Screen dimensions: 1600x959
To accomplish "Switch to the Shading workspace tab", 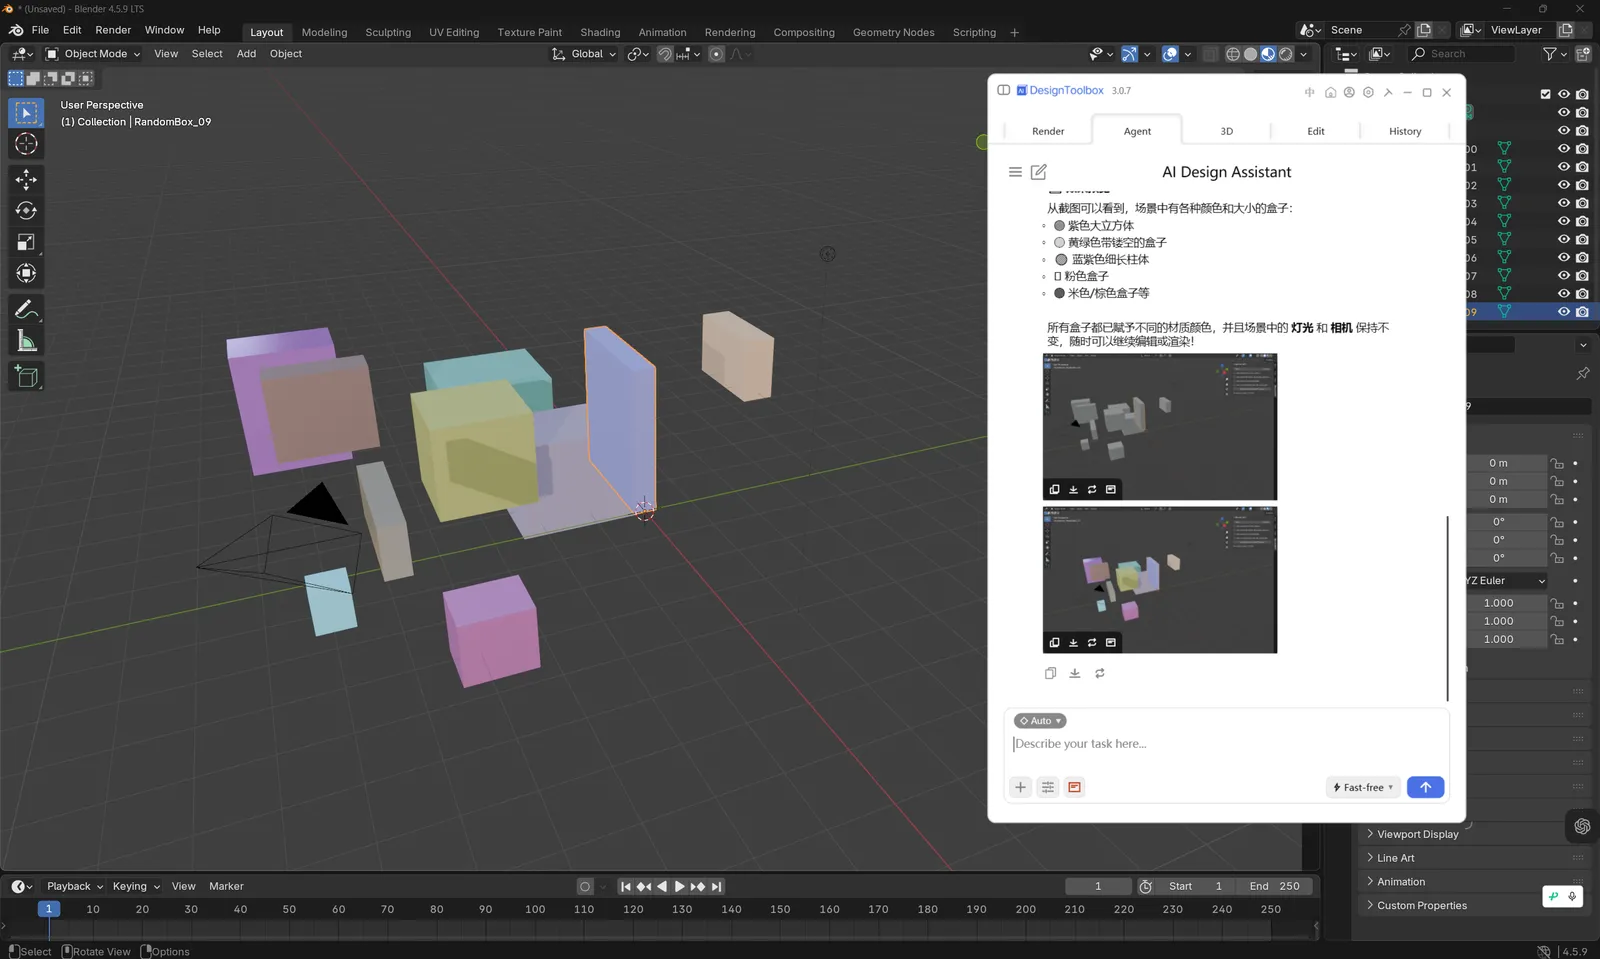I will pyautogui.click(x=600, y=32).
